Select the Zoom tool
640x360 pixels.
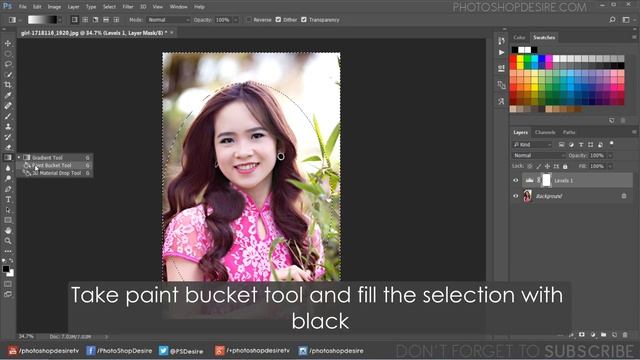click(x=8, y=241)
